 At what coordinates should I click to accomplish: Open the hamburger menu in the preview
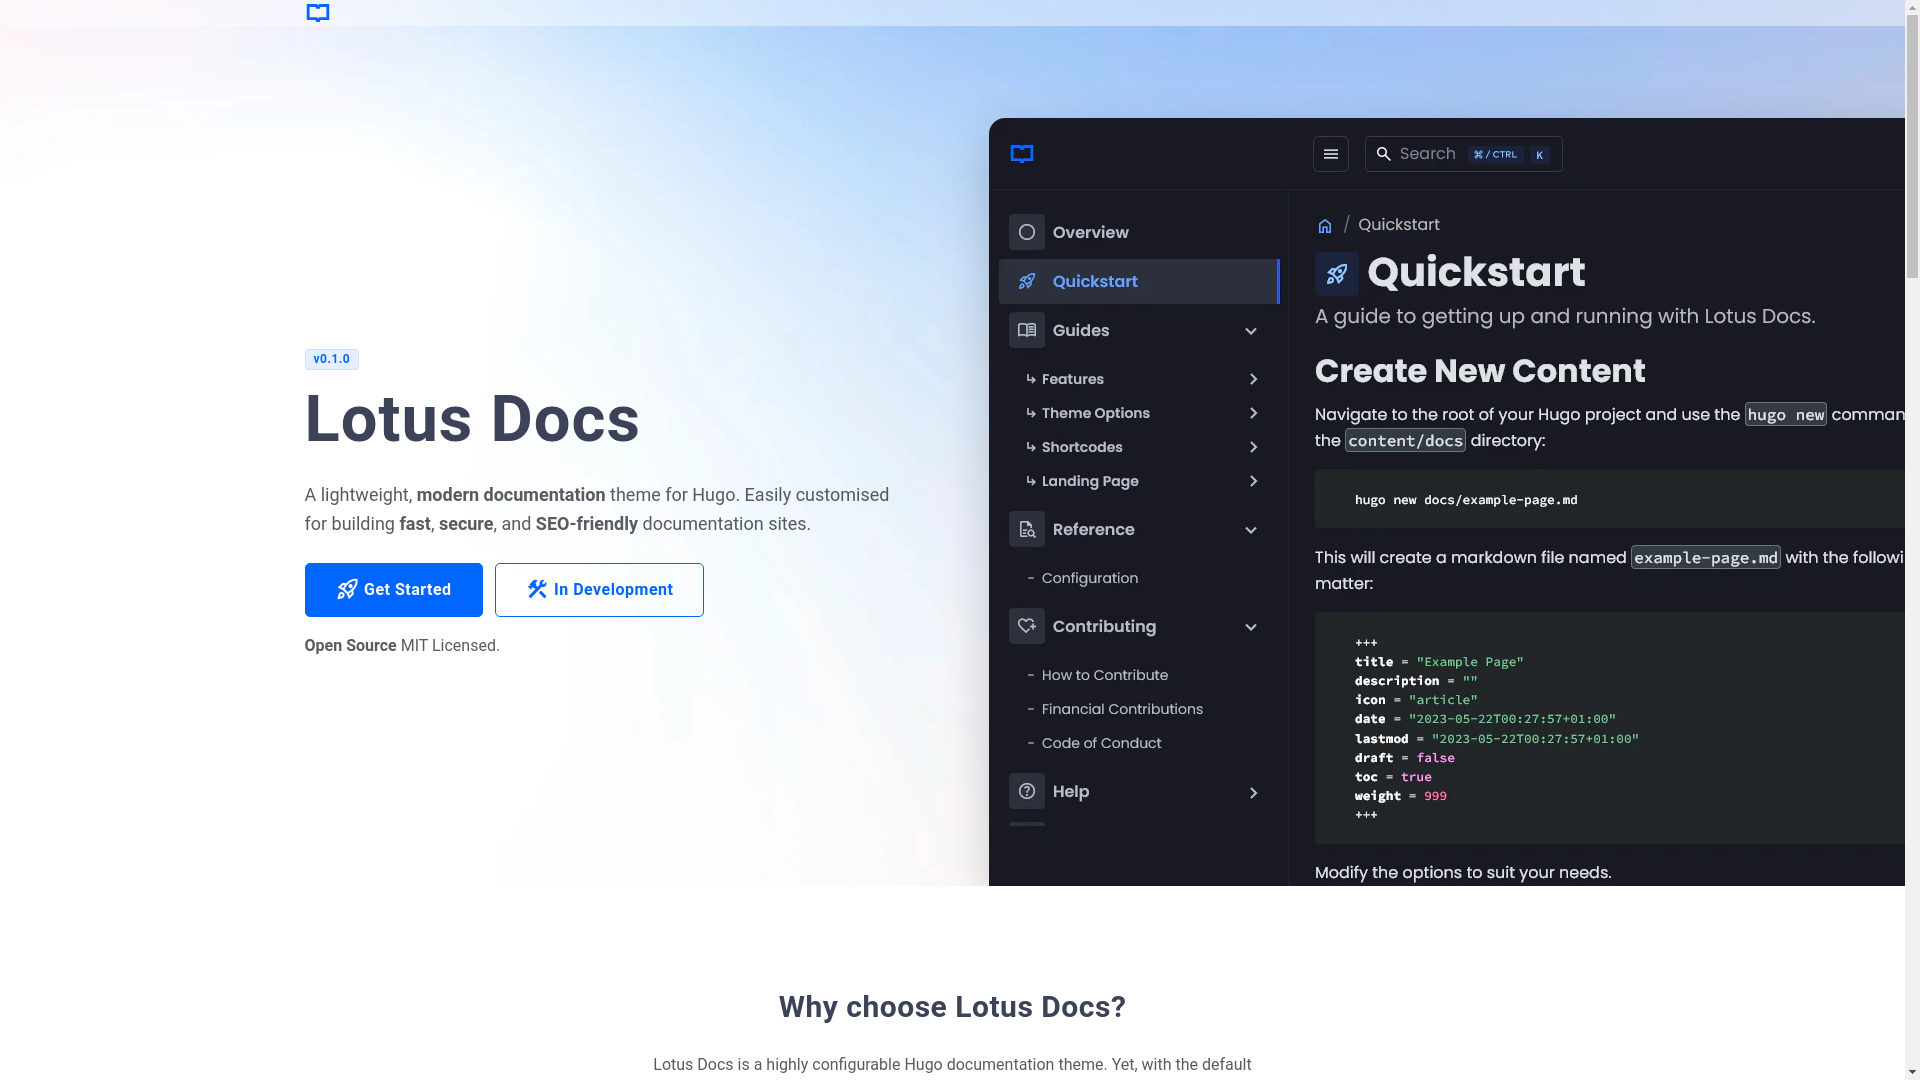click(x=1330, y=154)
